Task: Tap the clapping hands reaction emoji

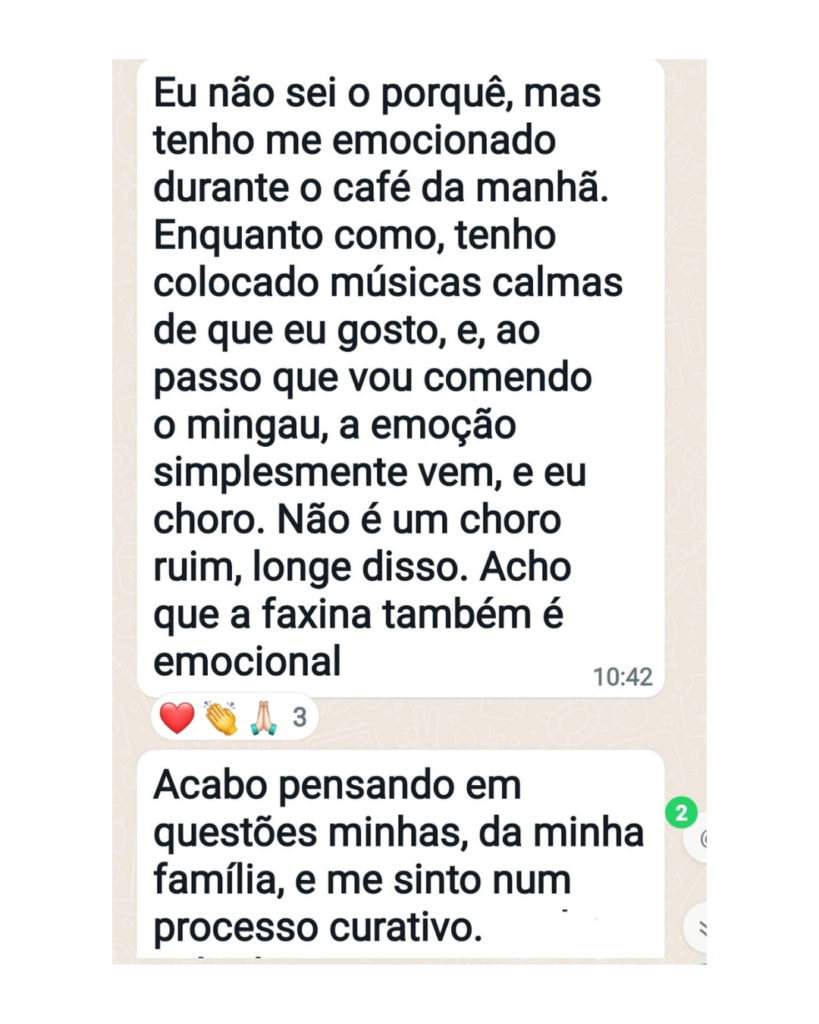Action: 221,718
